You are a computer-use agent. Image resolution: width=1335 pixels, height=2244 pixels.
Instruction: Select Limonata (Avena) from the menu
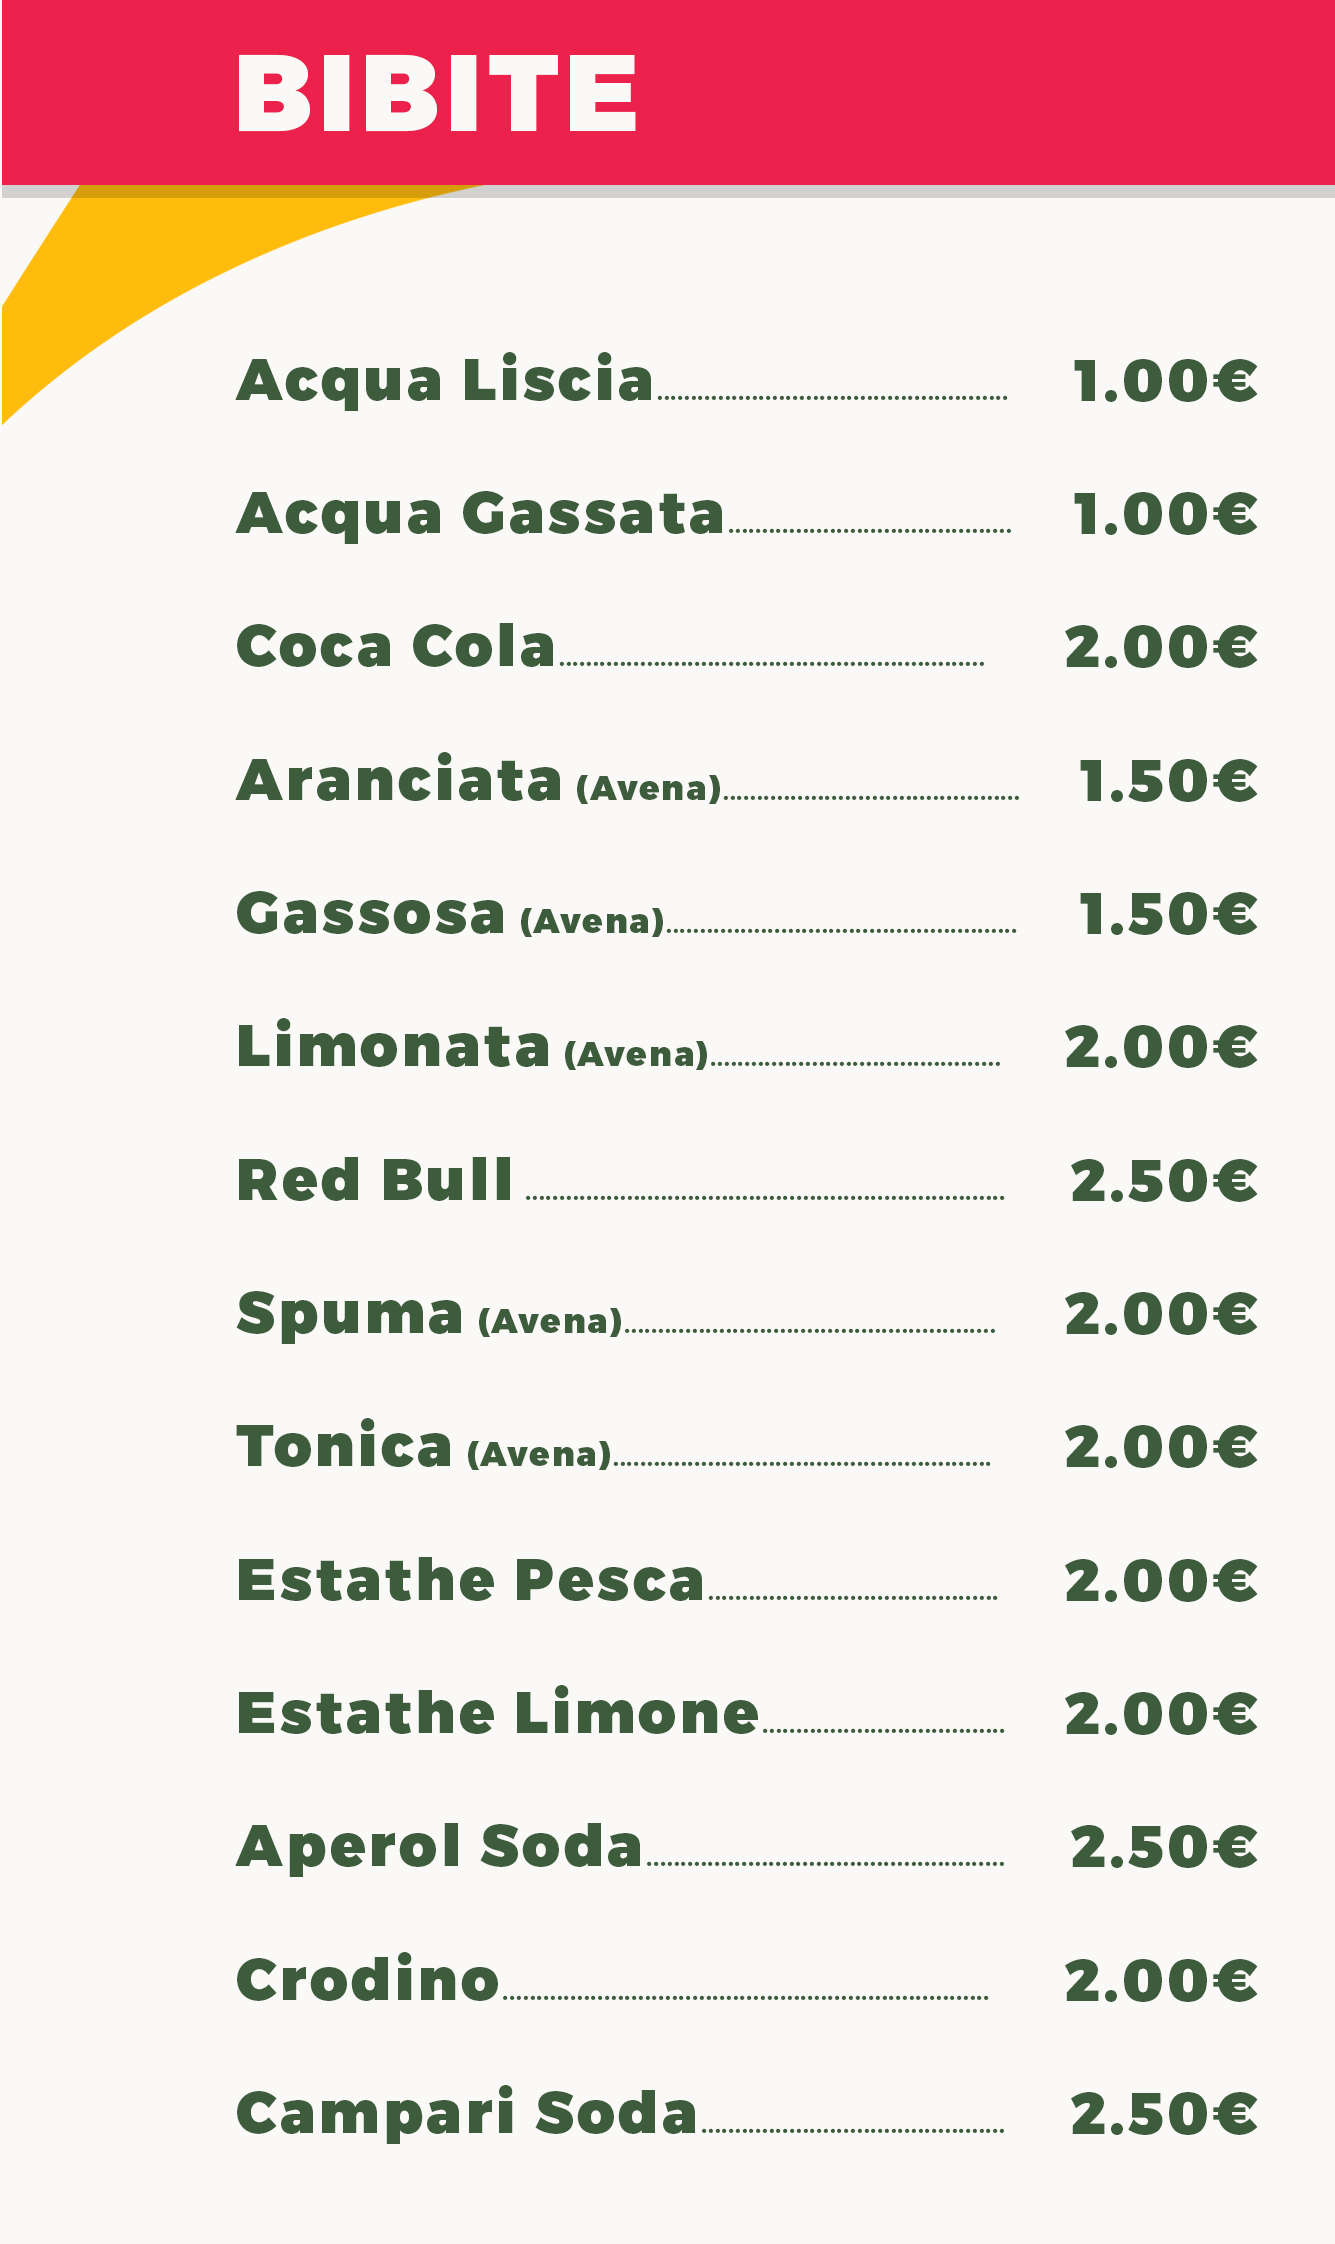[x=473, y=1047]
